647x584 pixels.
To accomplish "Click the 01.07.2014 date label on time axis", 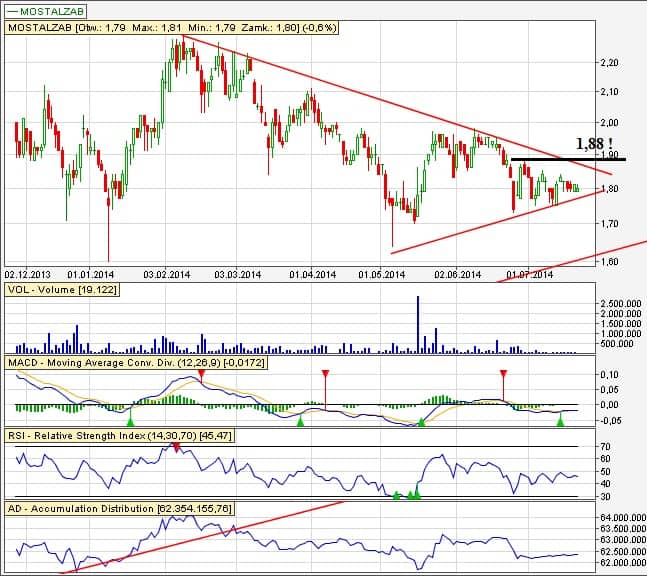I will point(529,273).
